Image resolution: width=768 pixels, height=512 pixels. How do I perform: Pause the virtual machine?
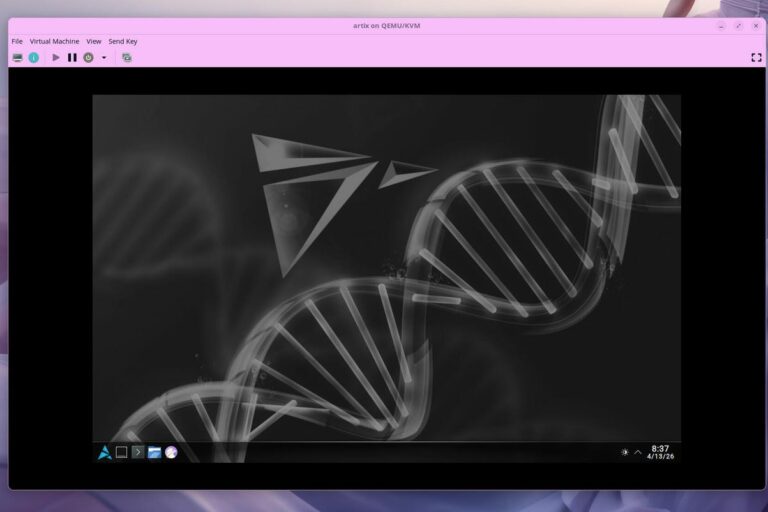[72, 58]
